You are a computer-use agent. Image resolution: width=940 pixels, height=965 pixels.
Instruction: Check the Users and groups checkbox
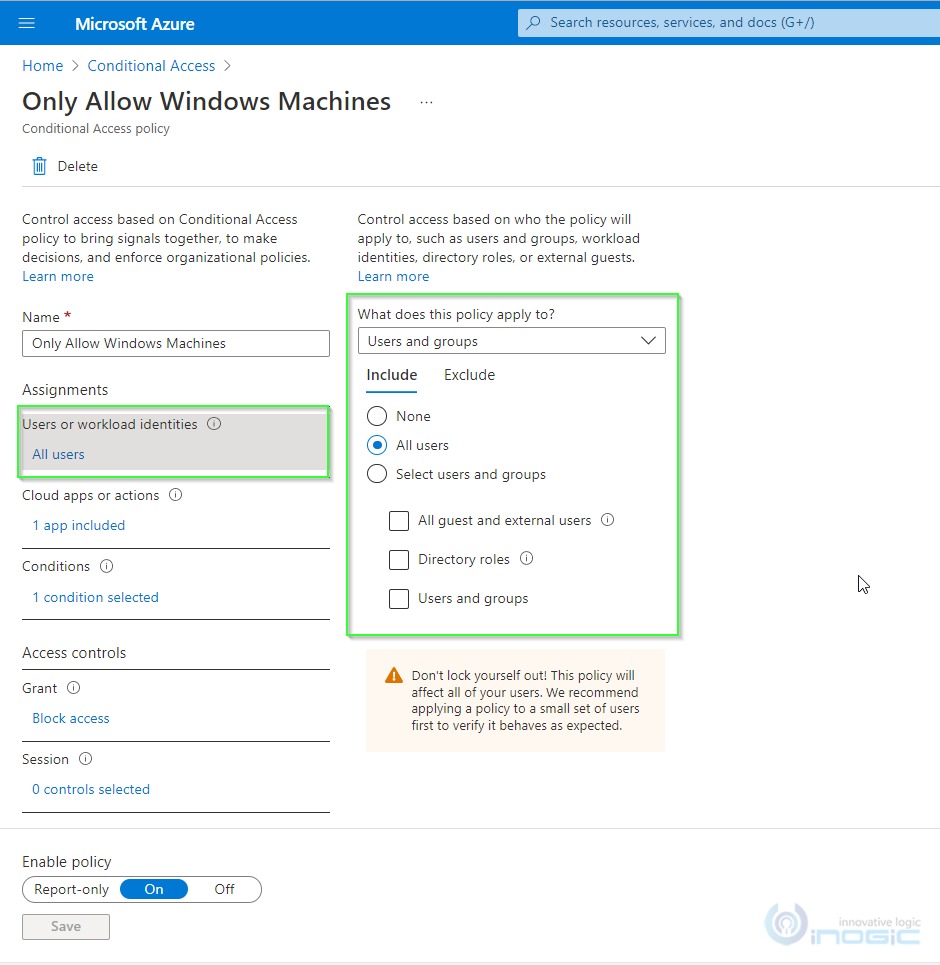pos(399,598)
